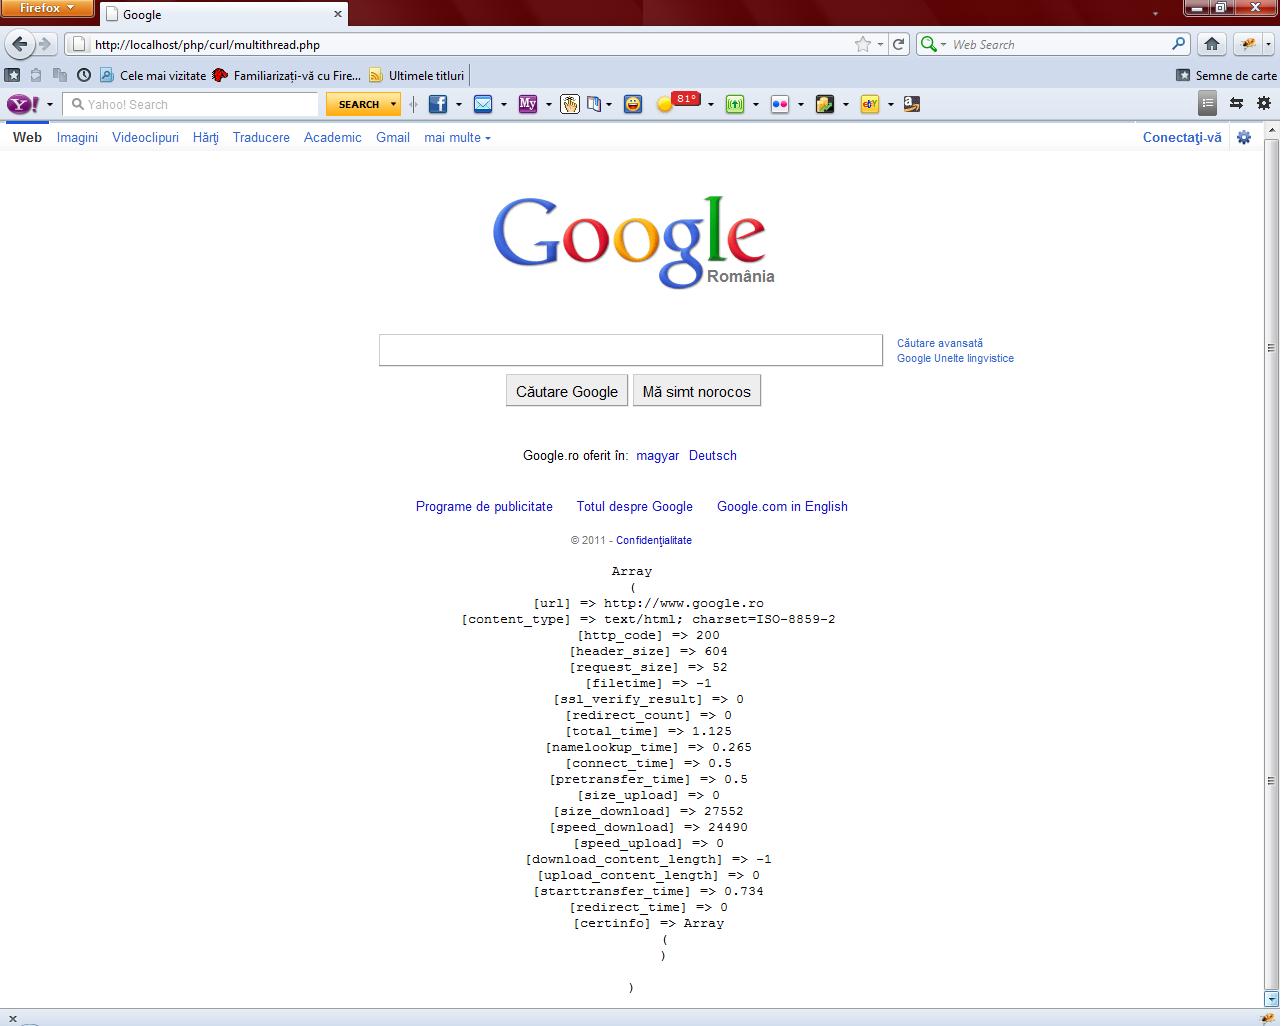The height and width of the screenshot is (1026, 1282).
Task: Open Traducere in Google bar
Action: click(x=261, y=138)
